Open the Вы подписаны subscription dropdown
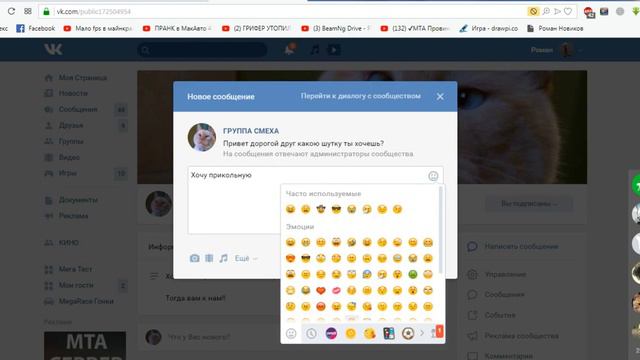The image size is (640, 360). coord(529,203)
